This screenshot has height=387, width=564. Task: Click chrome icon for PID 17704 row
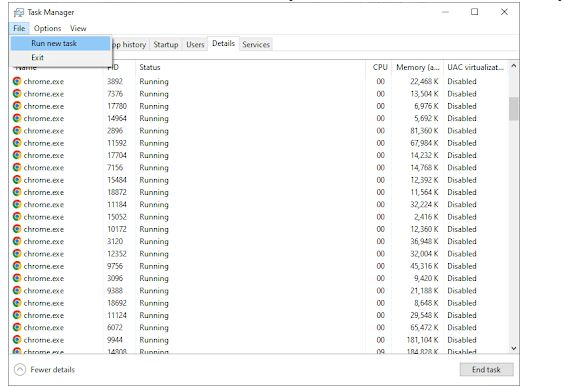[x=17, y=155]
